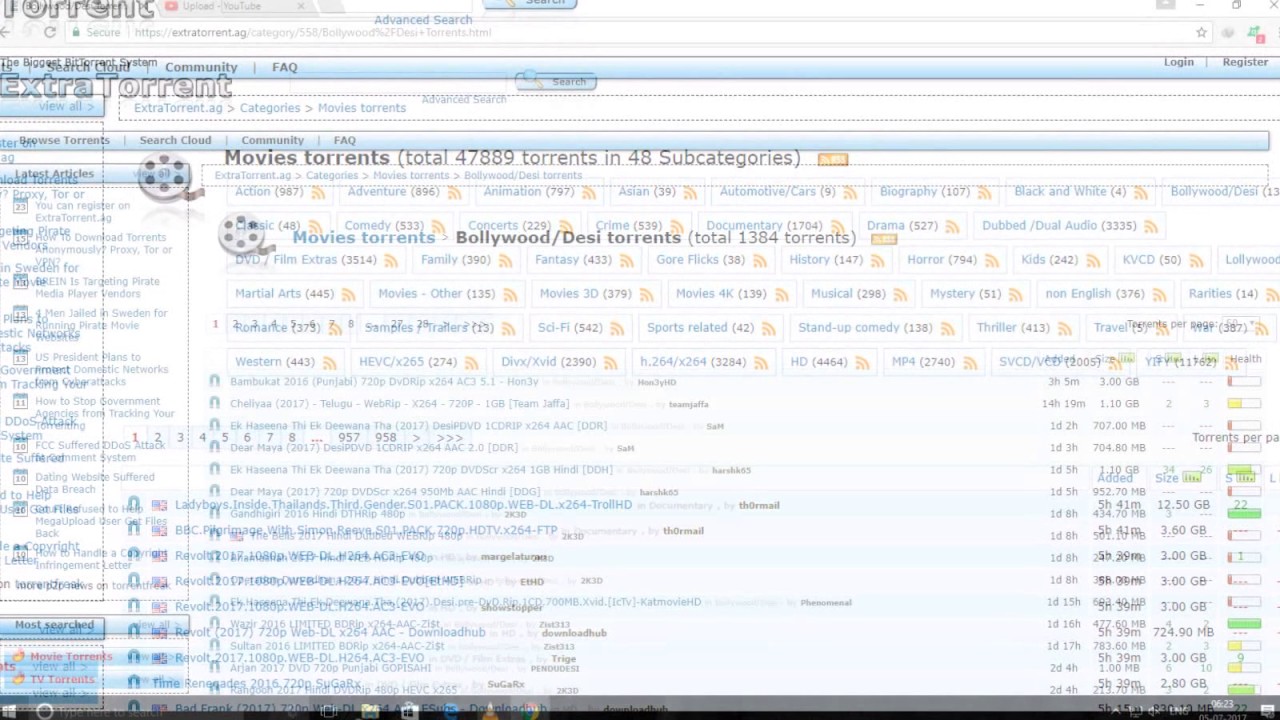This screenshot has height=720, width=1280.
Task: Open Dating Website Suffered Data Breach article
Action: pyautogui.click(x=94, y=483)
